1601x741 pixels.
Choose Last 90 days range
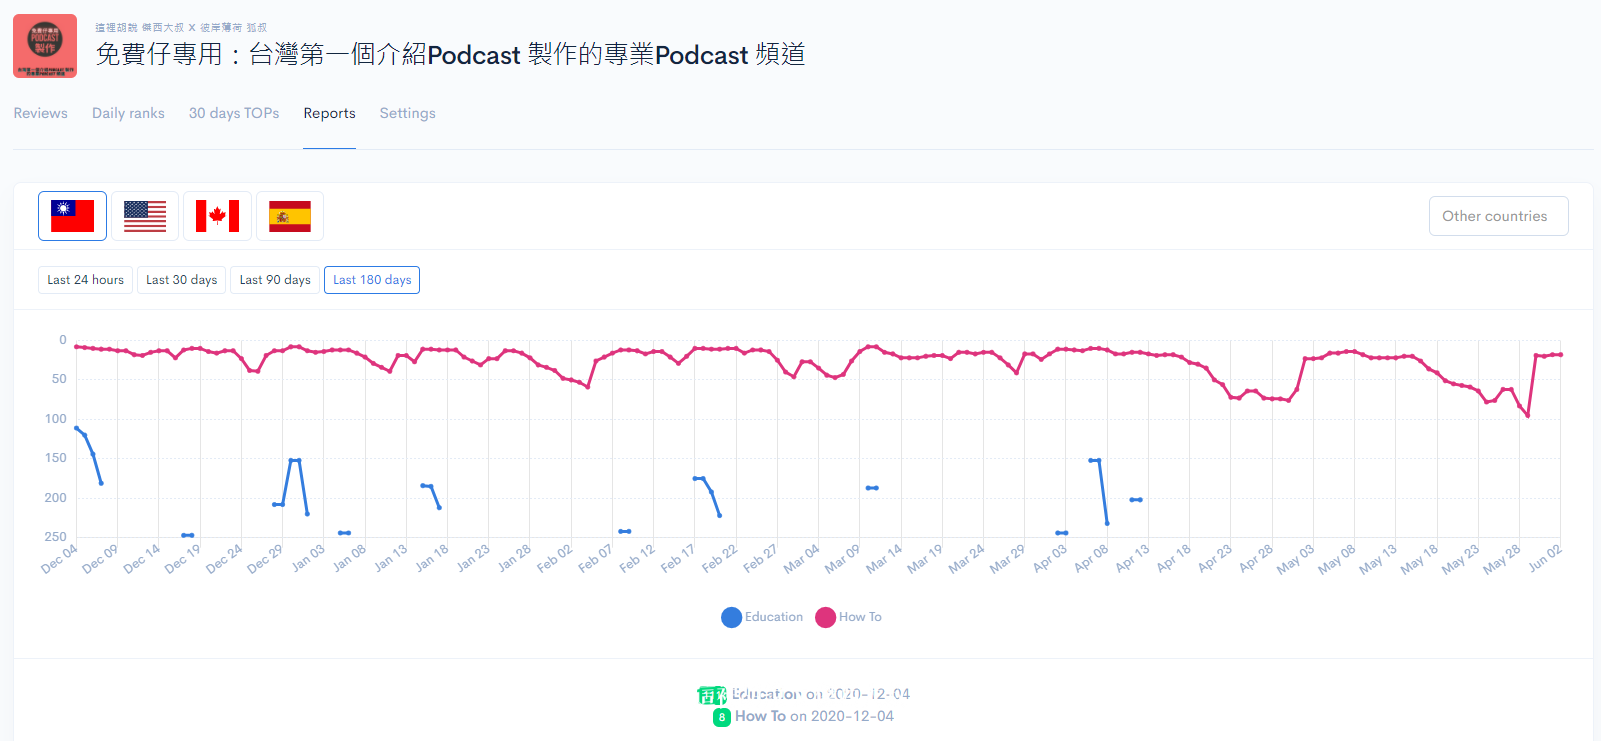275,280
